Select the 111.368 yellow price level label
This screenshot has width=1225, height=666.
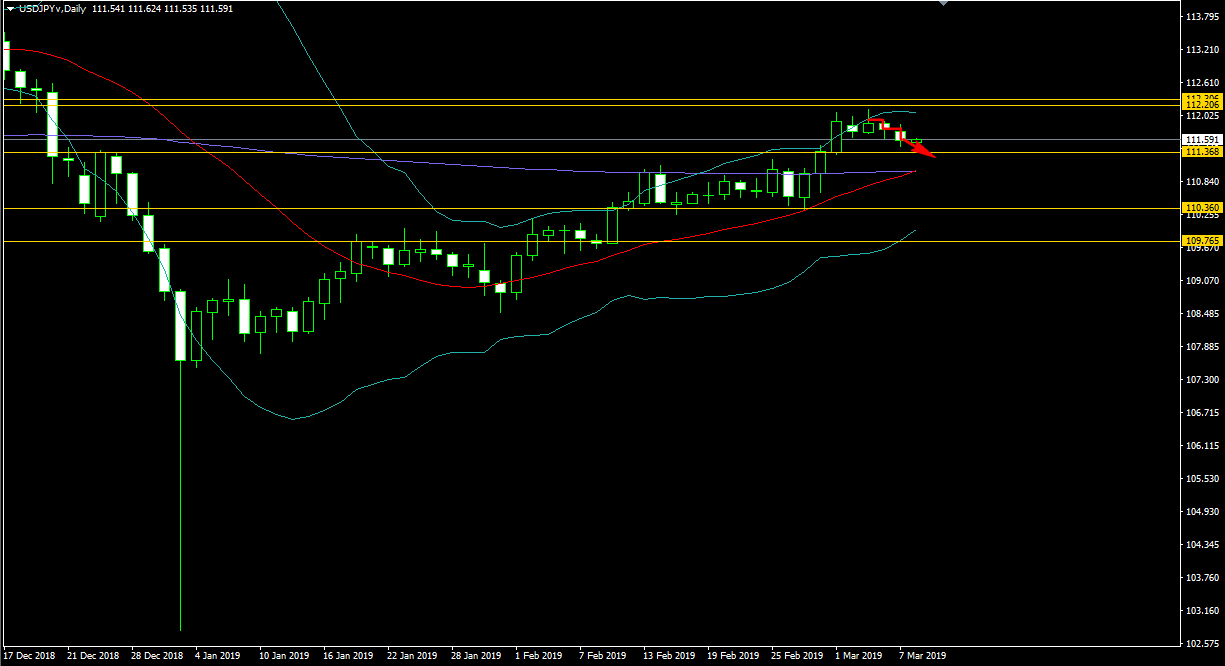(1201, 152)
